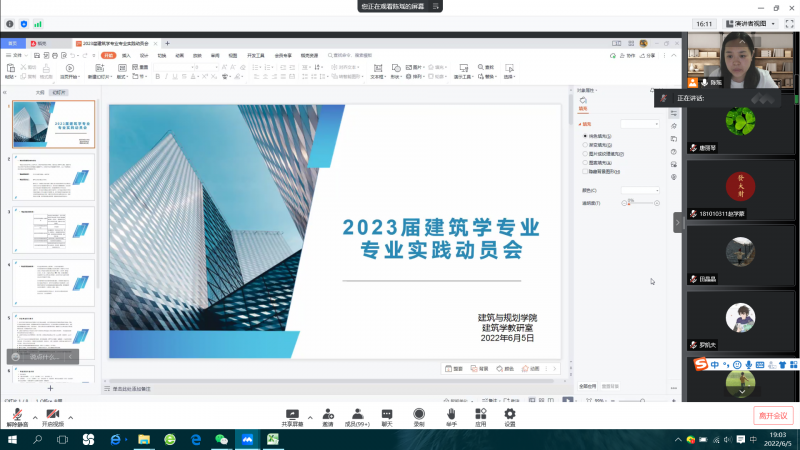Viewport: 800px width, 450px height.
Task: Open the 成员 participants list icon
Action: [356, 413]
